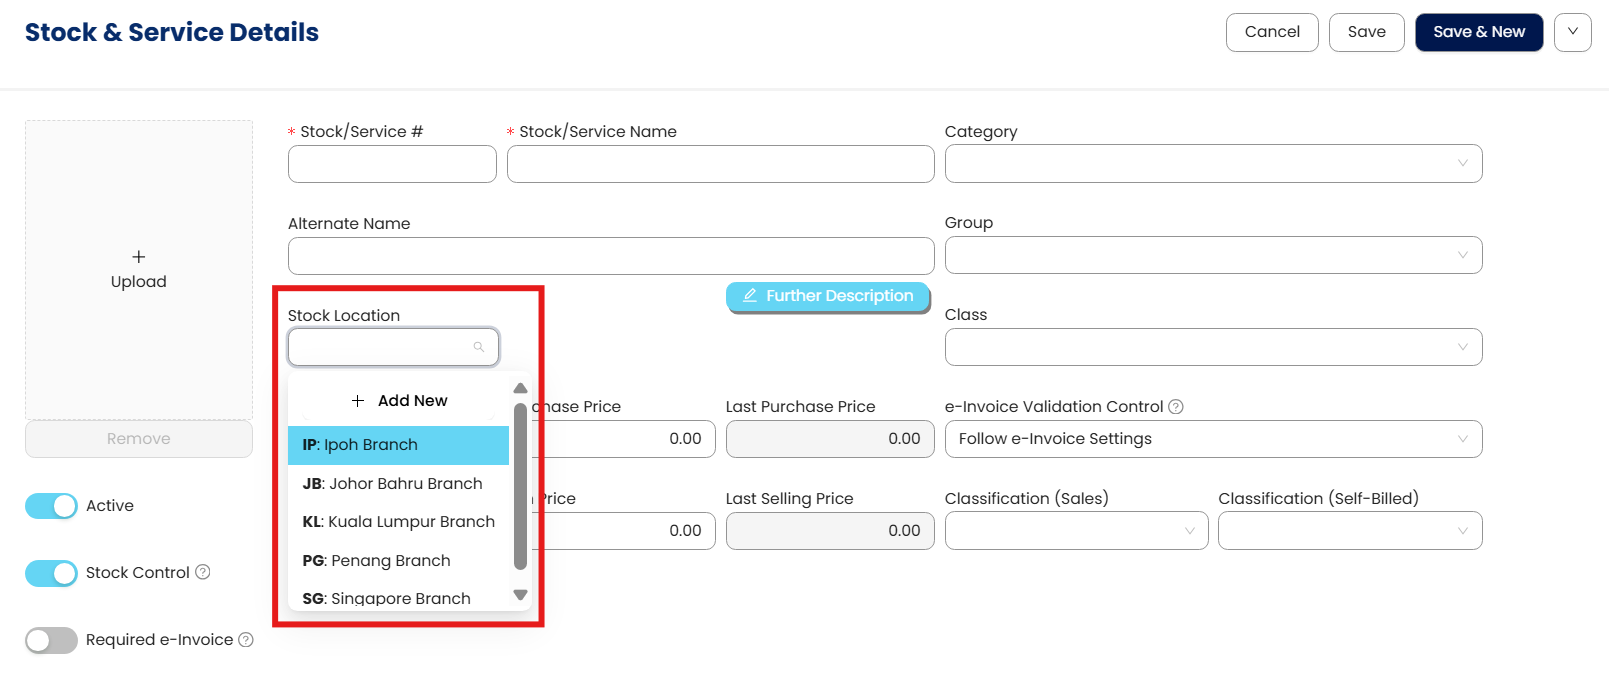
Task: Open the Classification (Sales) dropdown
Action: click(1076, 531)
